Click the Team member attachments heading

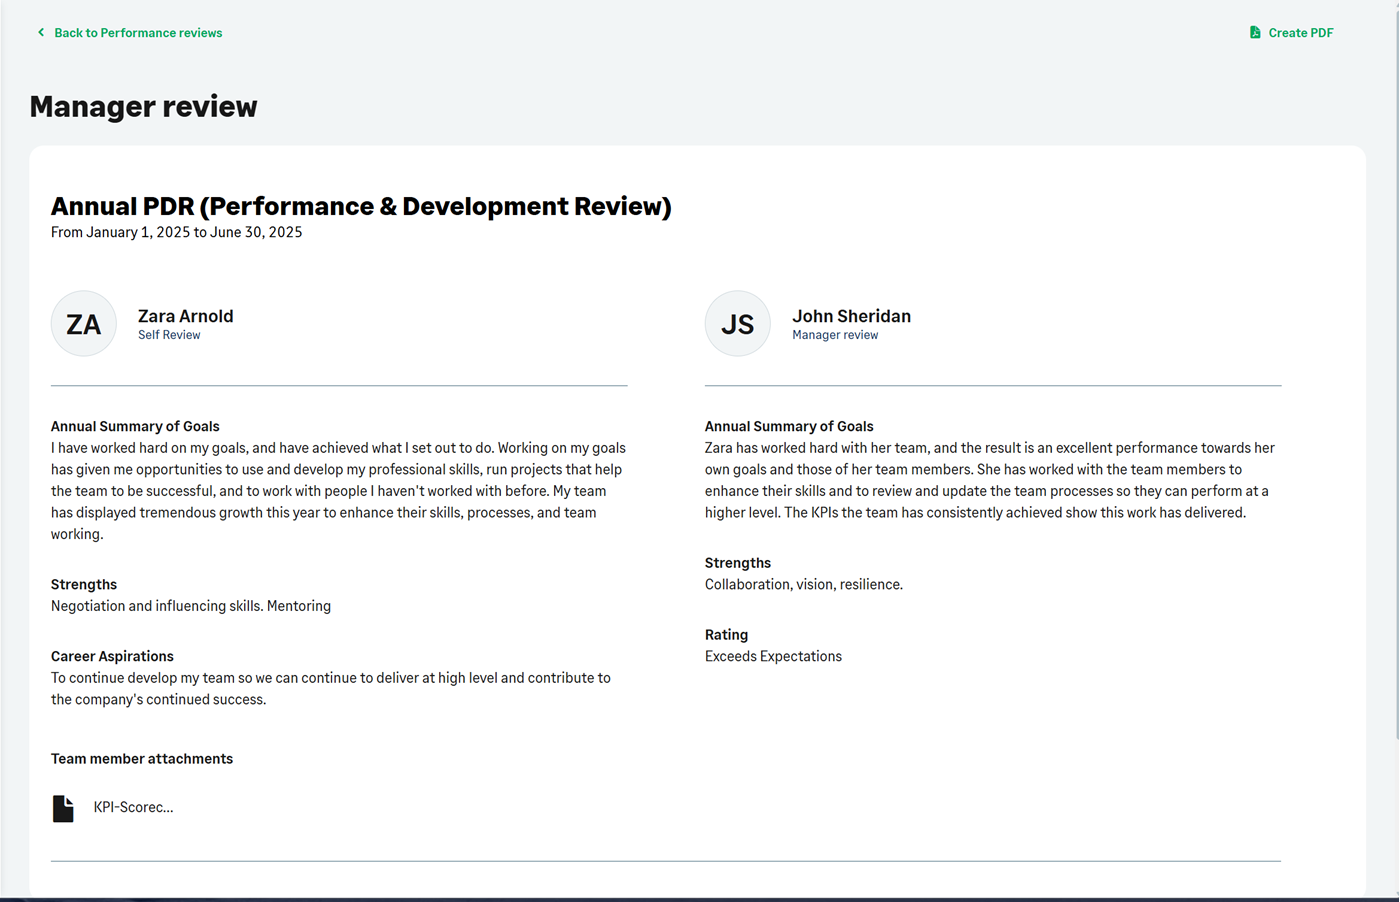(x=142, y=759)
